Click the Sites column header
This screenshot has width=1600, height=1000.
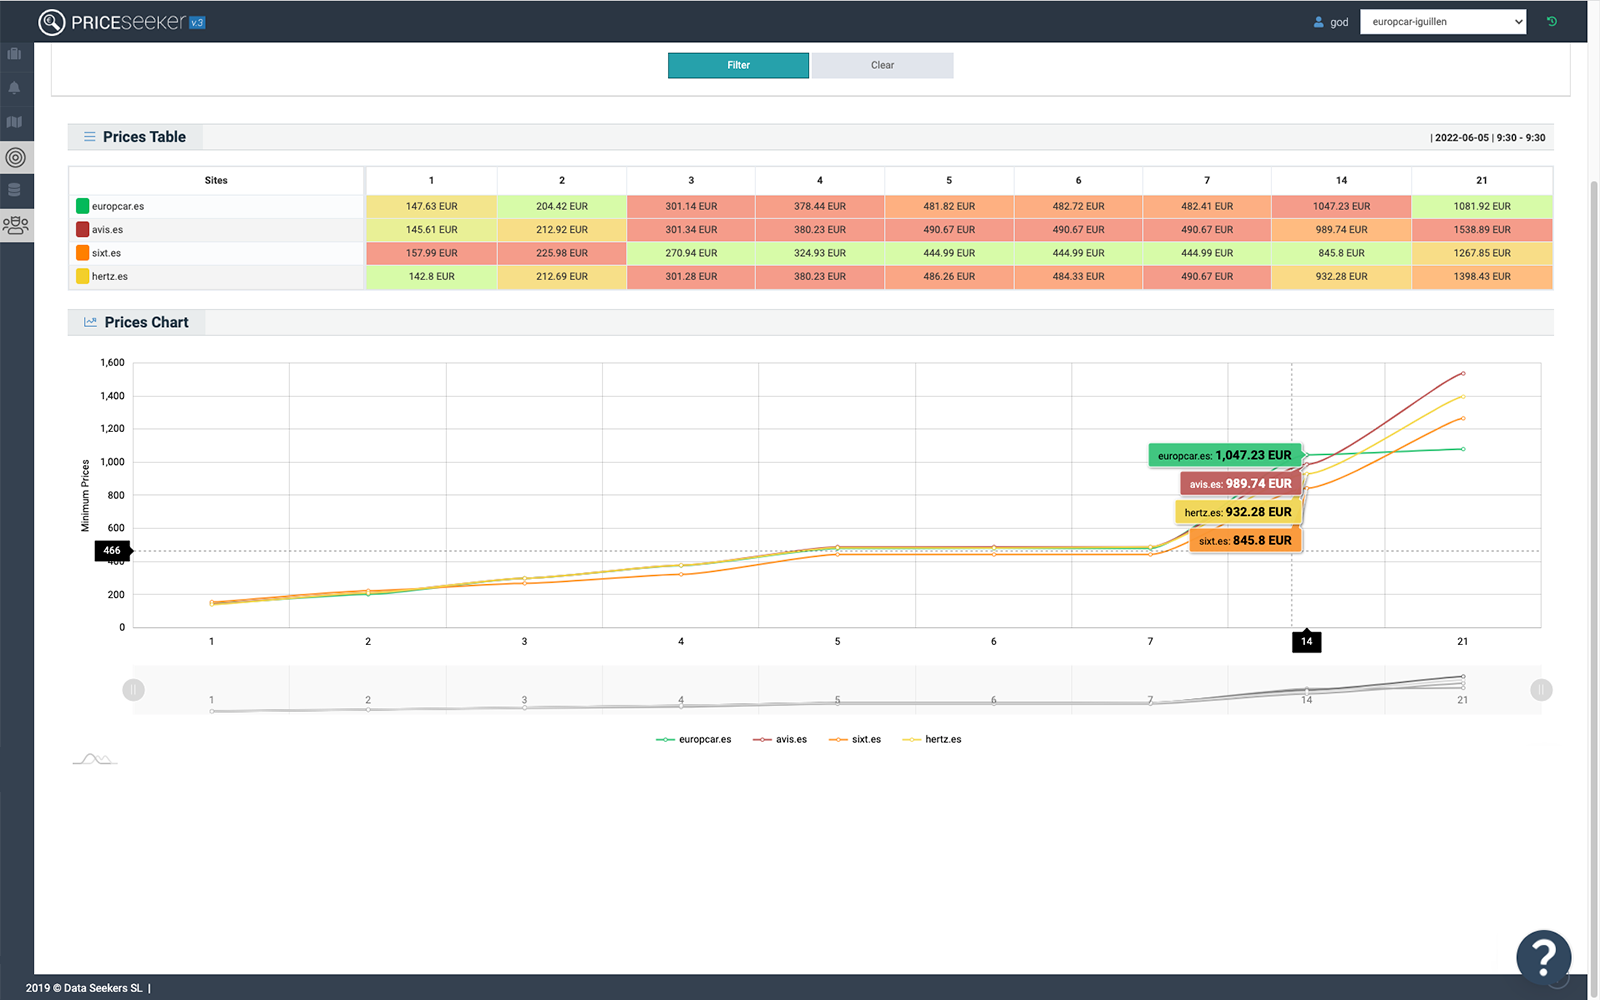(x=216, y=180)
